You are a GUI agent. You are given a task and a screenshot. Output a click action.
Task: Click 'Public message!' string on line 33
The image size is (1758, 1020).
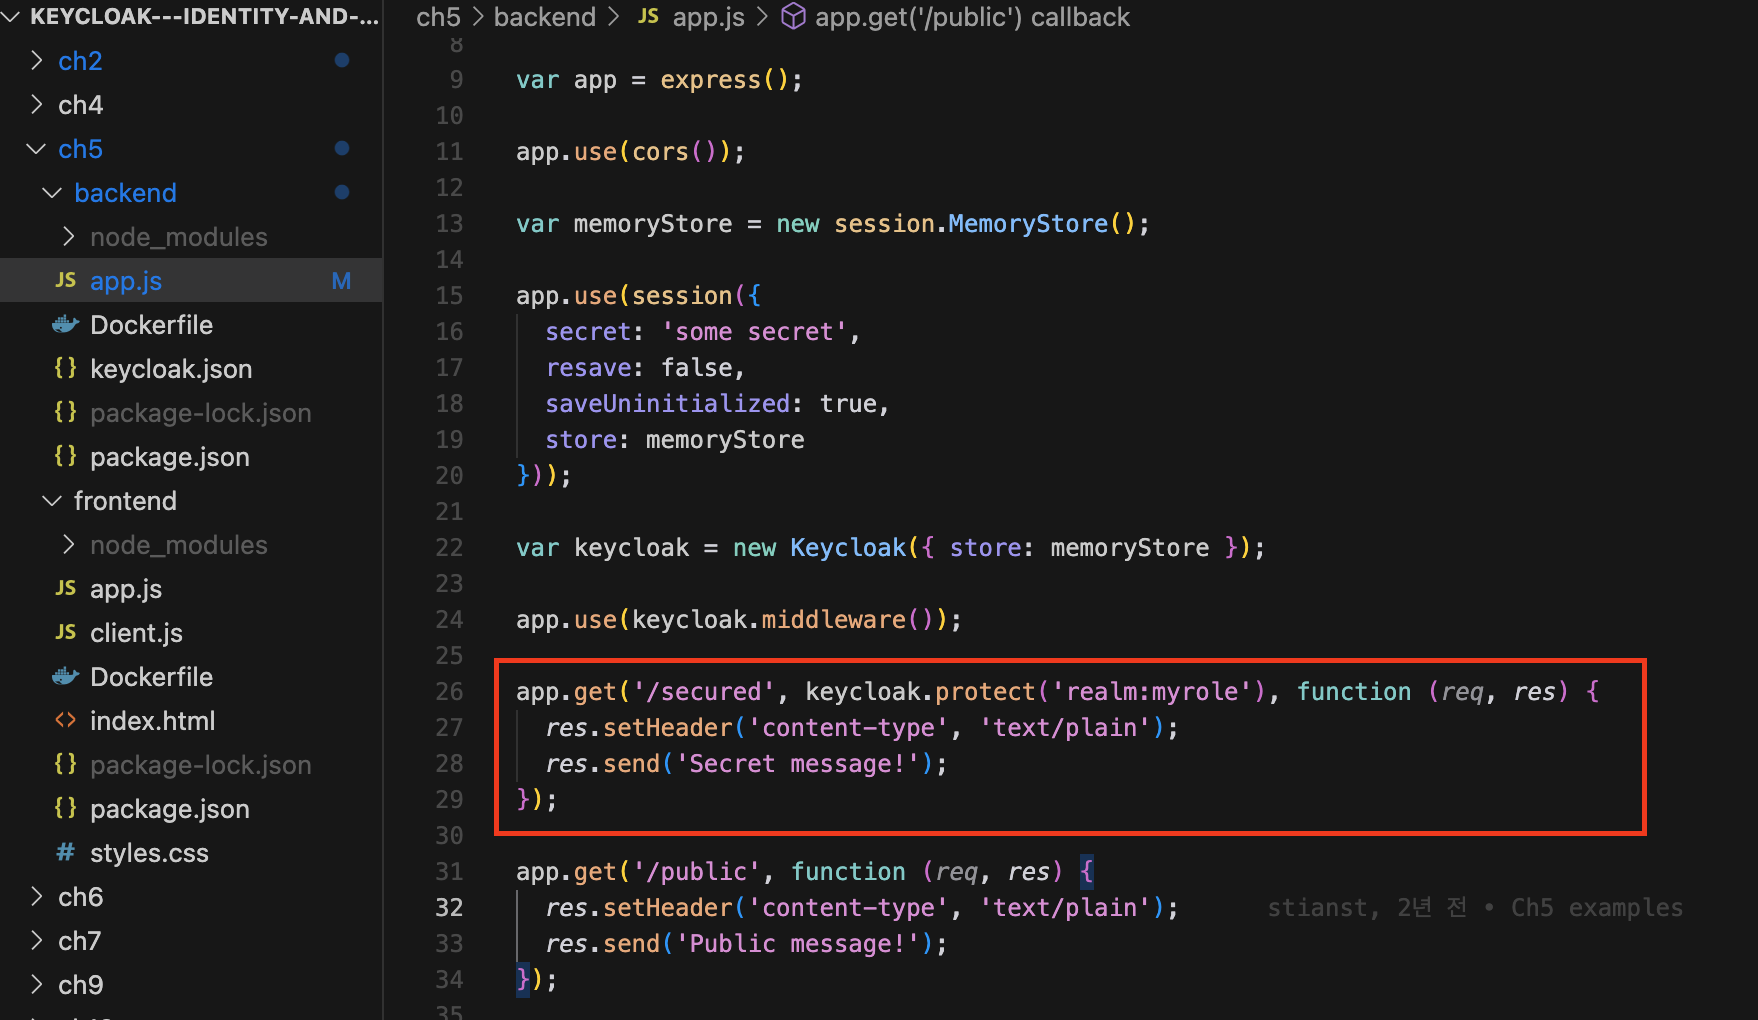(x=797, y=944)
